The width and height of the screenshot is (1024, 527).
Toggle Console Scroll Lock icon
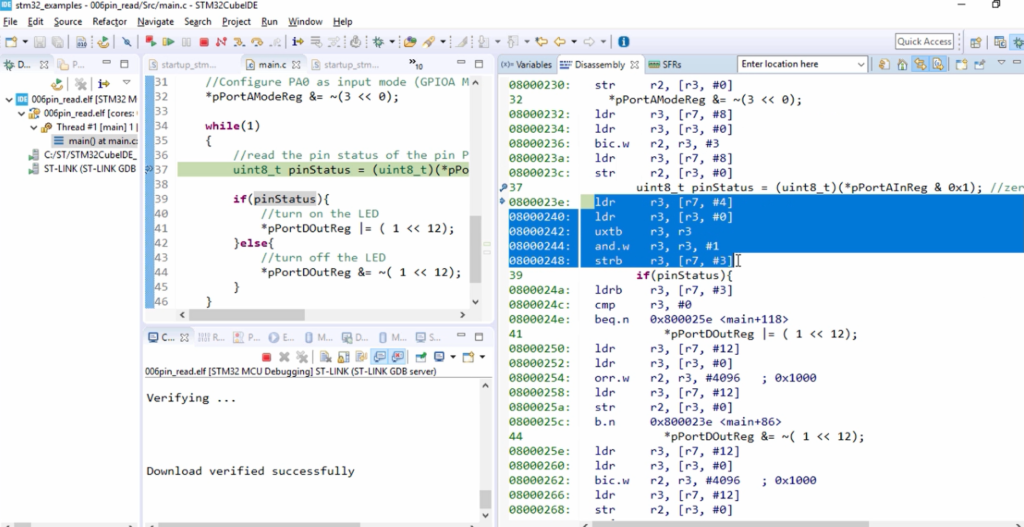(344, 357)
